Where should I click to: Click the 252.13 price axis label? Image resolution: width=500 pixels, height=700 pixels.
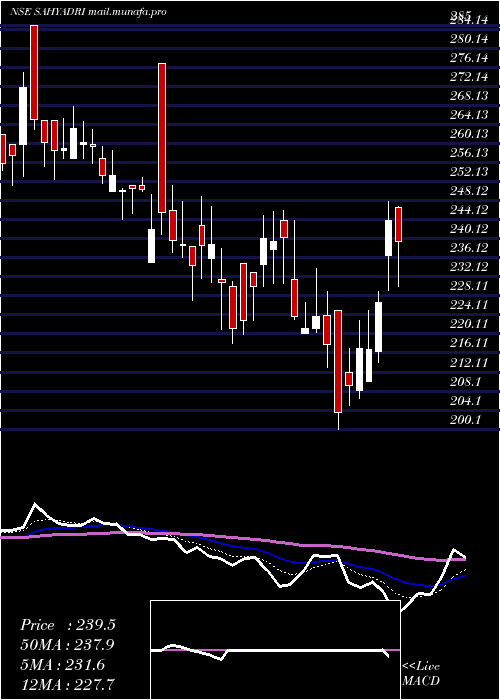pyautogui.click(x=469, y=172)
